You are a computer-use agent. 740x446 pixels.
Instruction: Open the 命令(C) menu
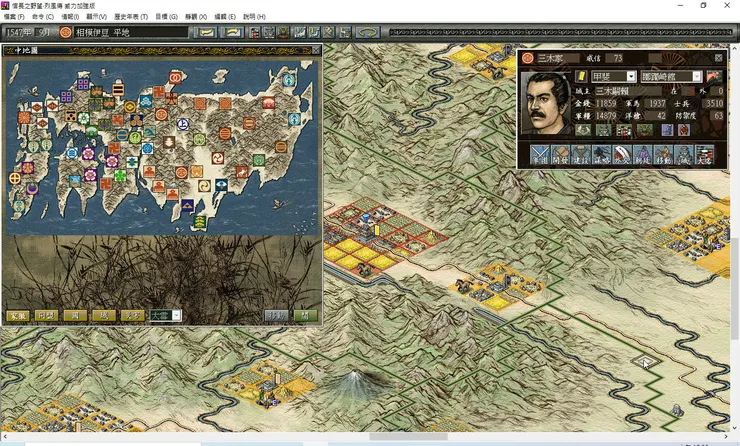(x=43, y=17)
